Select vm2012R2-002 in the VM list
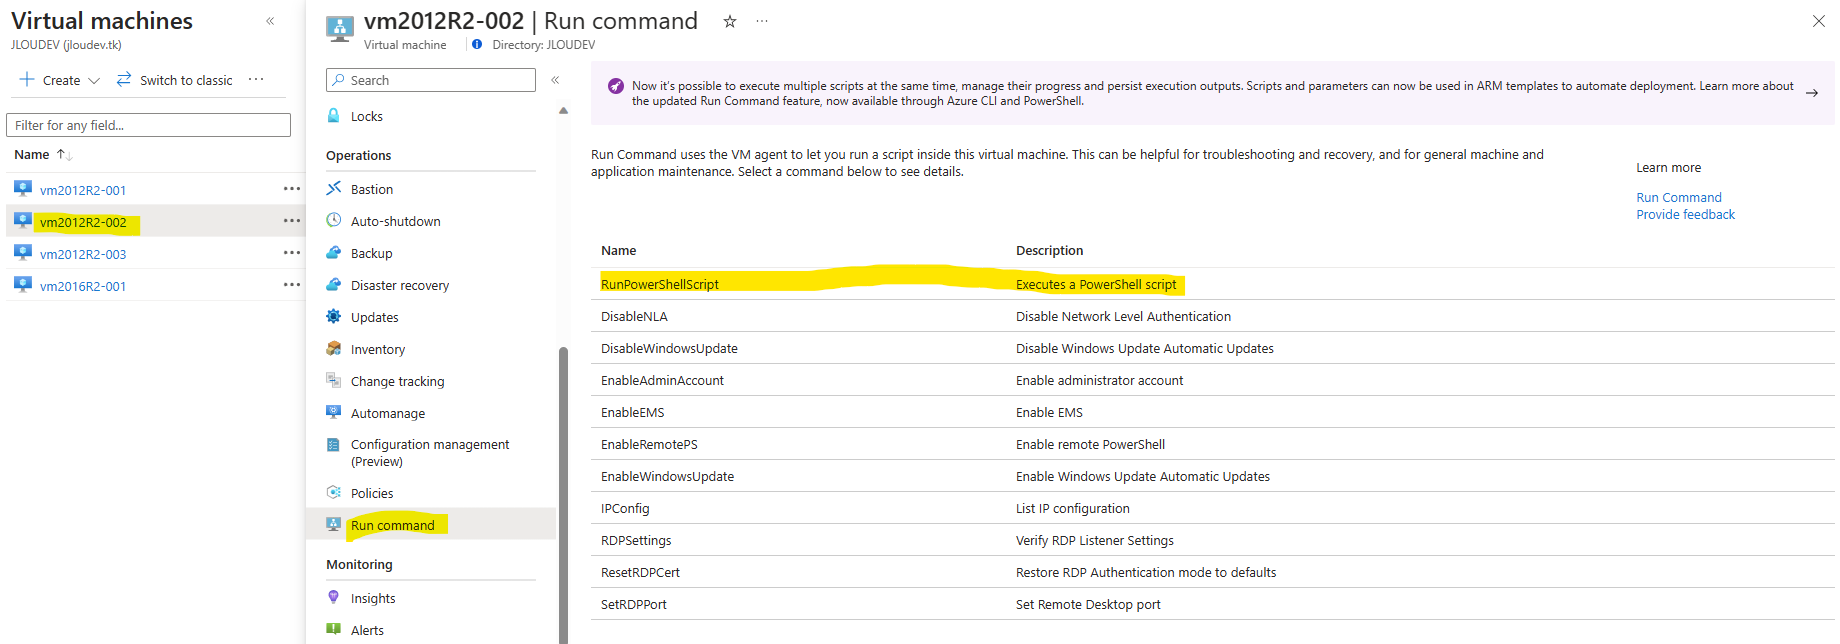This screenshot has height=644, width=1840. [83, 222]
